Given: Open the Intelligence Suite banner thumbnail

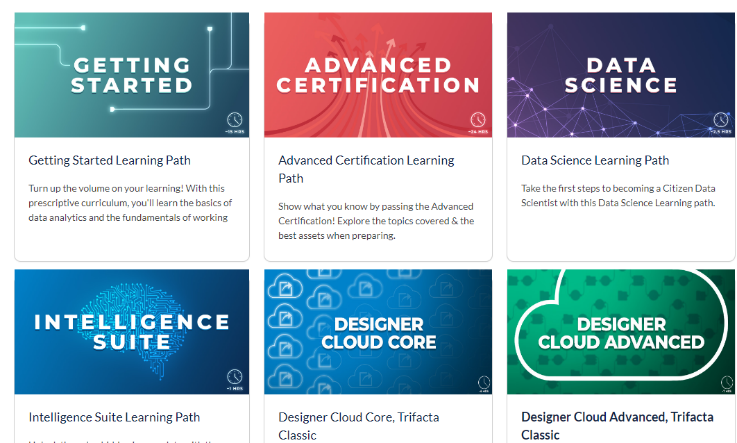Looking at the screenshot, I should pyautogui.click(x=132, y=332).
